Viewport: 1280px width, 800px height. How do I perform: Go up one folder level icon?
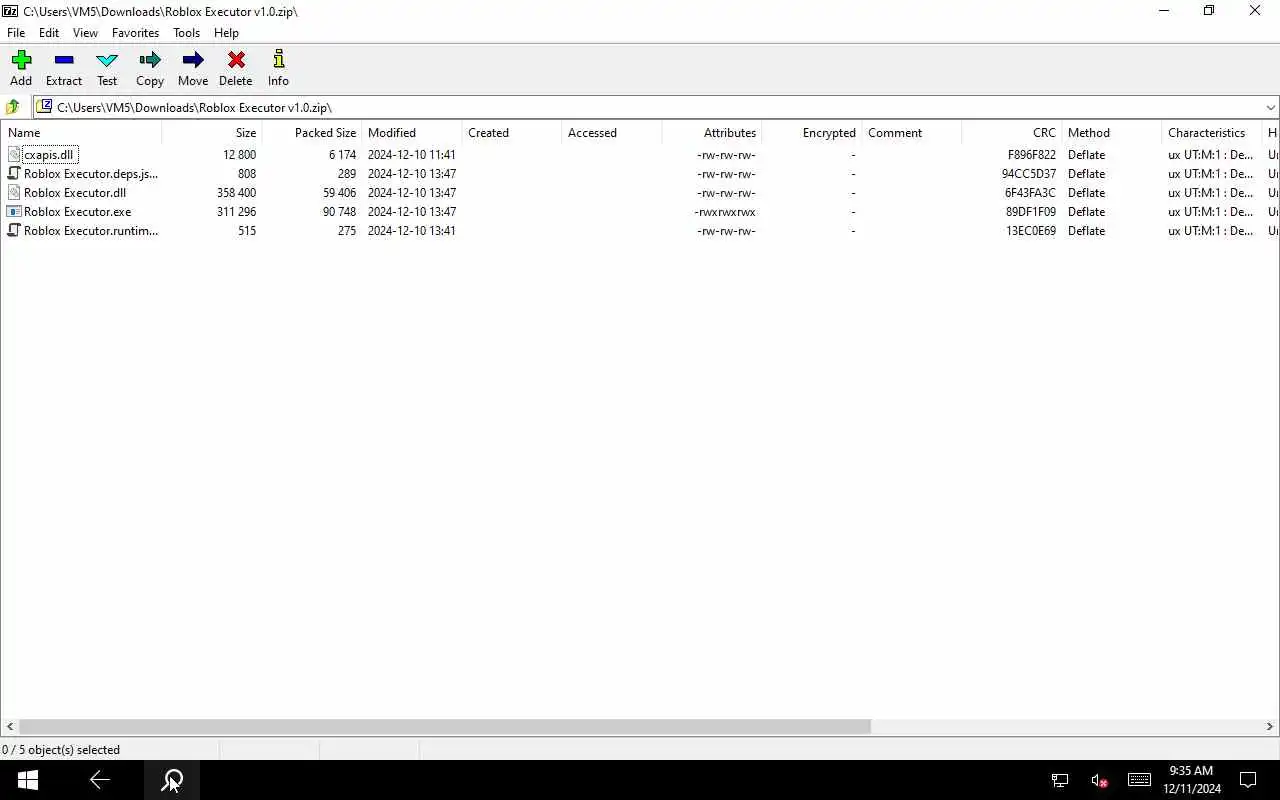pos(13,107)
